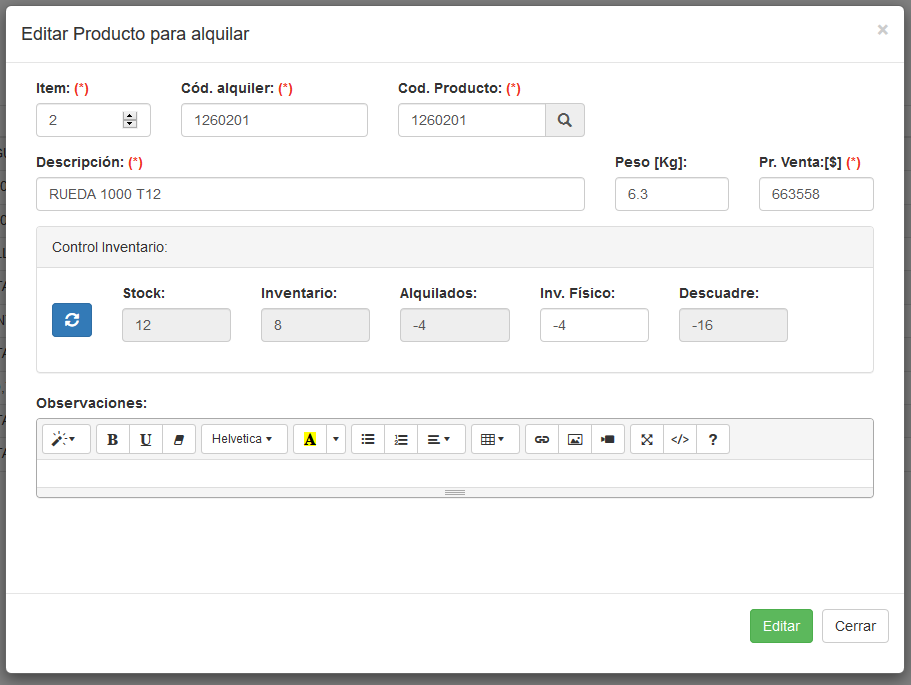
Task: Open the magic wand style dropdown
Action: [x=66, y=439]
